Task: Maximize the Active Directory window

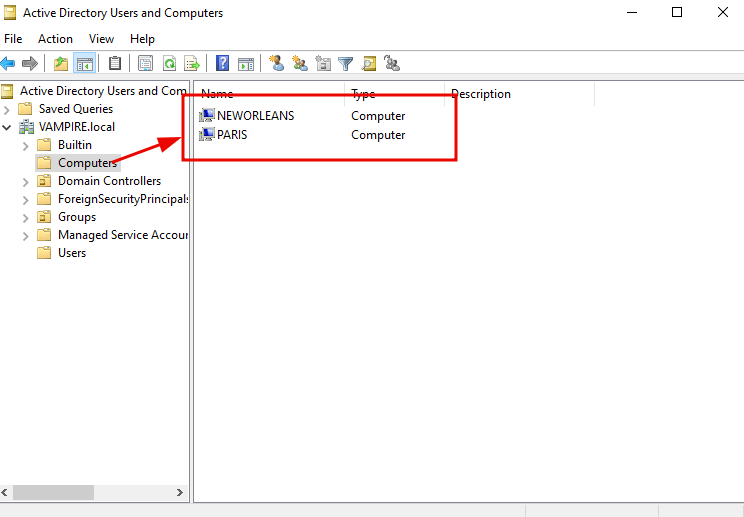Action: coord(677,12)
